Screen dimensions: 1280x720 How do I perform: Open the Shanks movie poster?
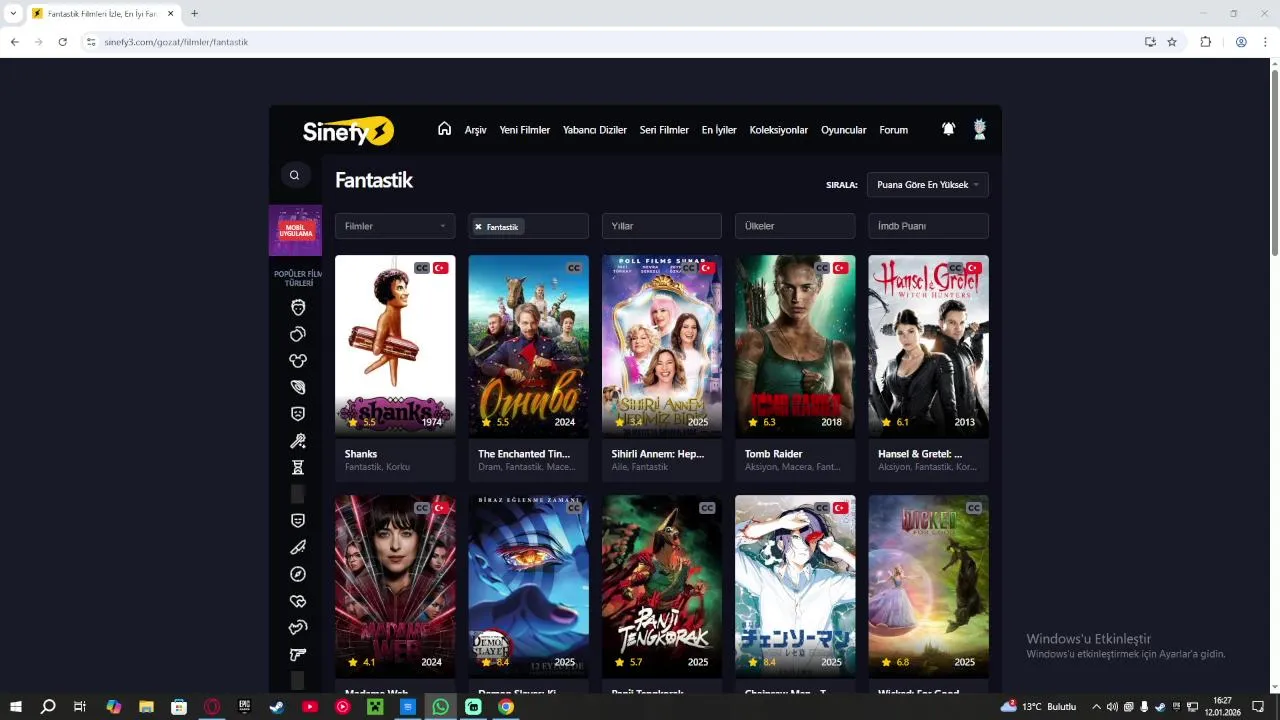click(395, 346)
